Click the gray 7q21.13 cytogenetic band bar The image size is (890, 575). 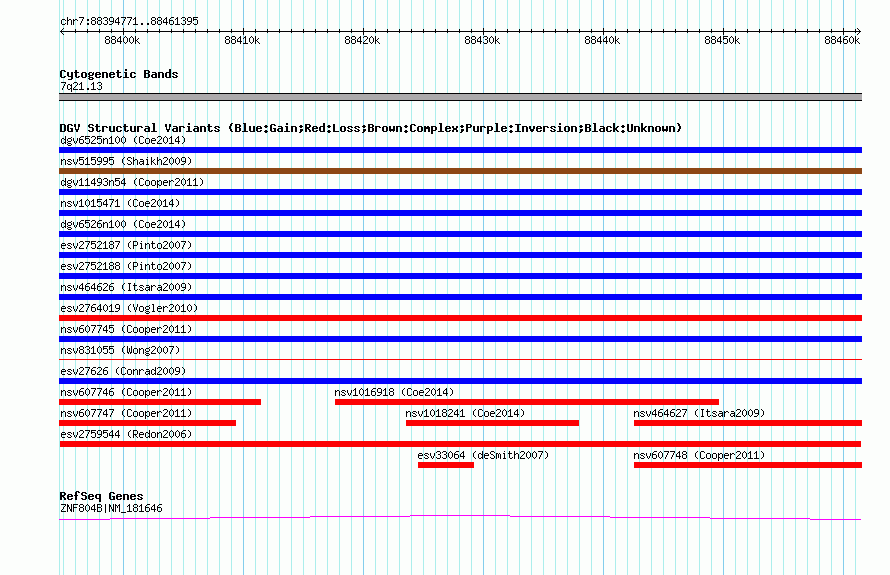point(460,97)
